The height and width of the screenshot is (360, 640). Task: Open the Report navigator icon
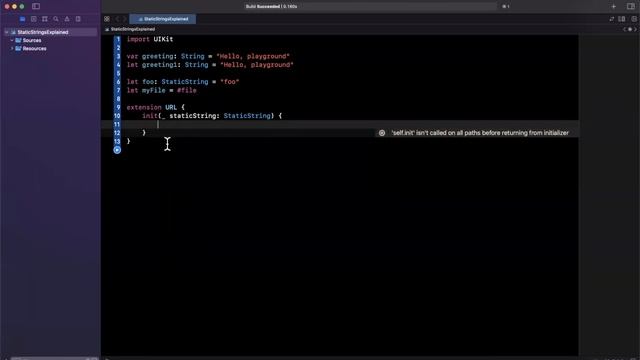(x=78, y=19)
